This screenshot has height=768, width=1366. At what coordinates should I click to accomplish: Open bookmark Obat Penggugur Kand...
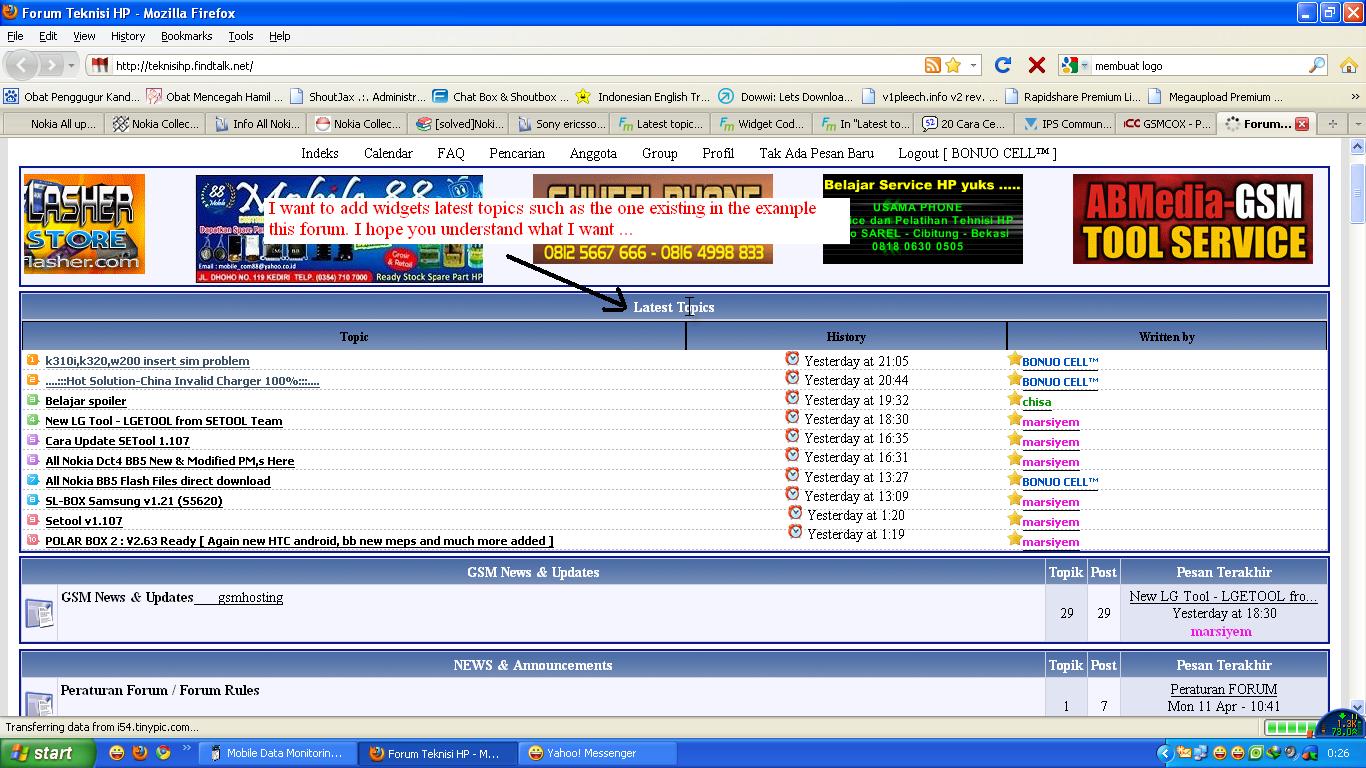click(72, 97)
